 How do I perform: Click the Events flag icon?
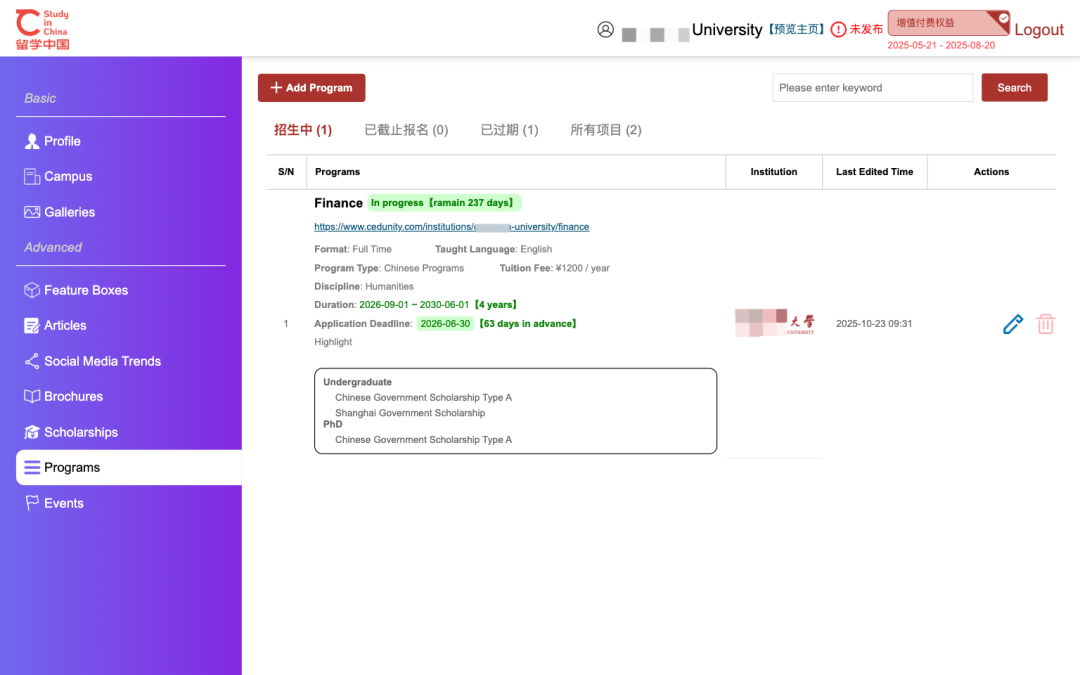click(32, 503)
